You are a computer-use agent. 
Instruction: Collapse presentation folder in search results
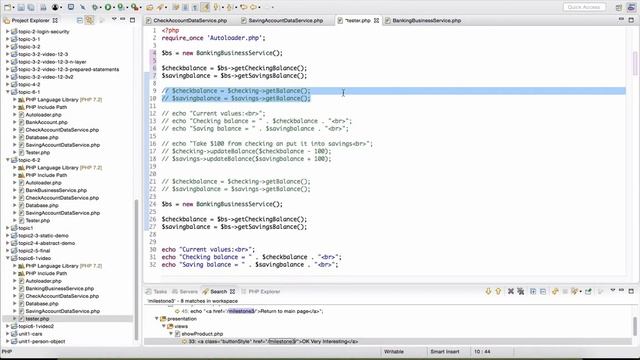(156, 318)
